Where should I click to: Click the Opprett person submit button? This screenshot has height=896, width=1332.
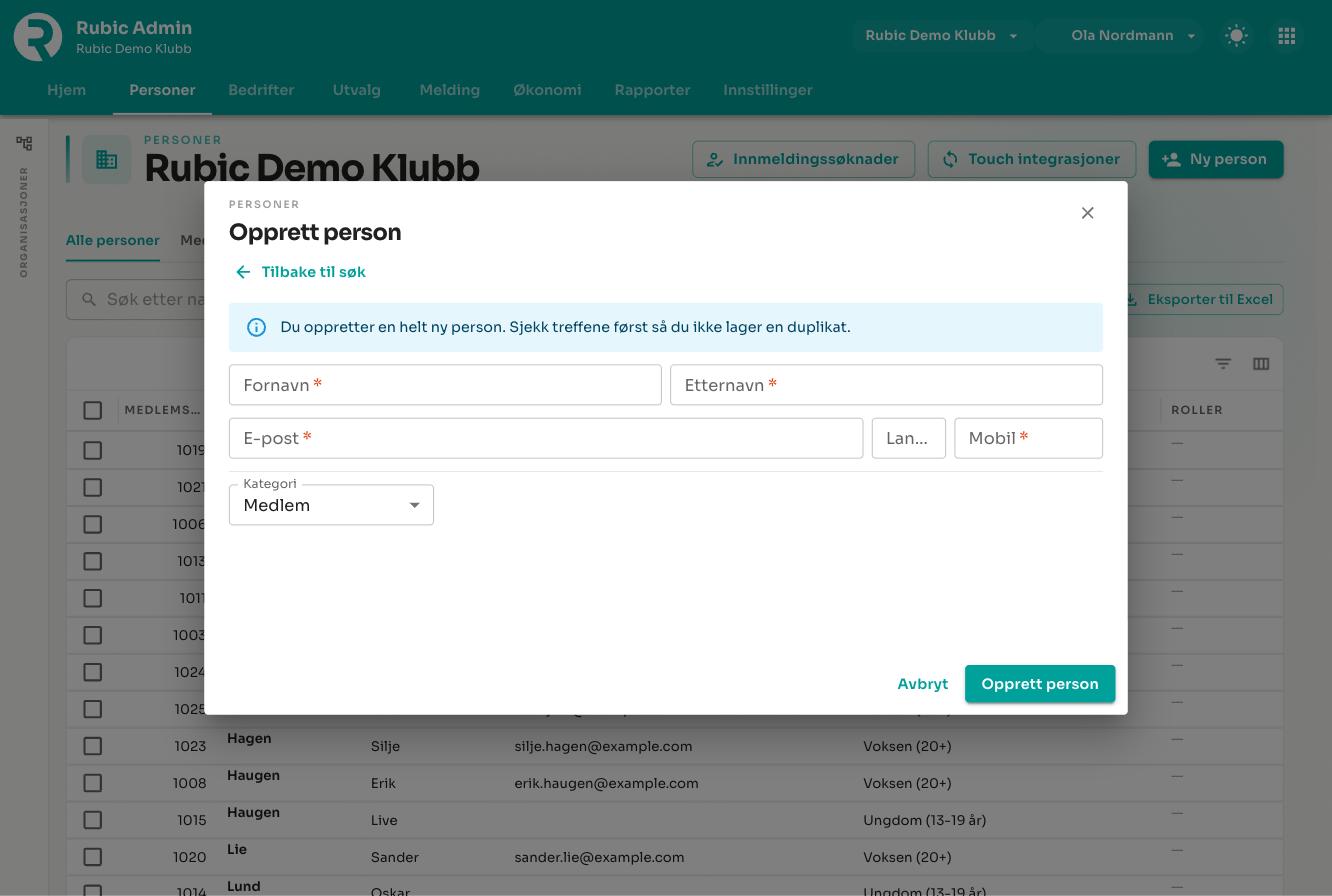[x=1040, y=684]
